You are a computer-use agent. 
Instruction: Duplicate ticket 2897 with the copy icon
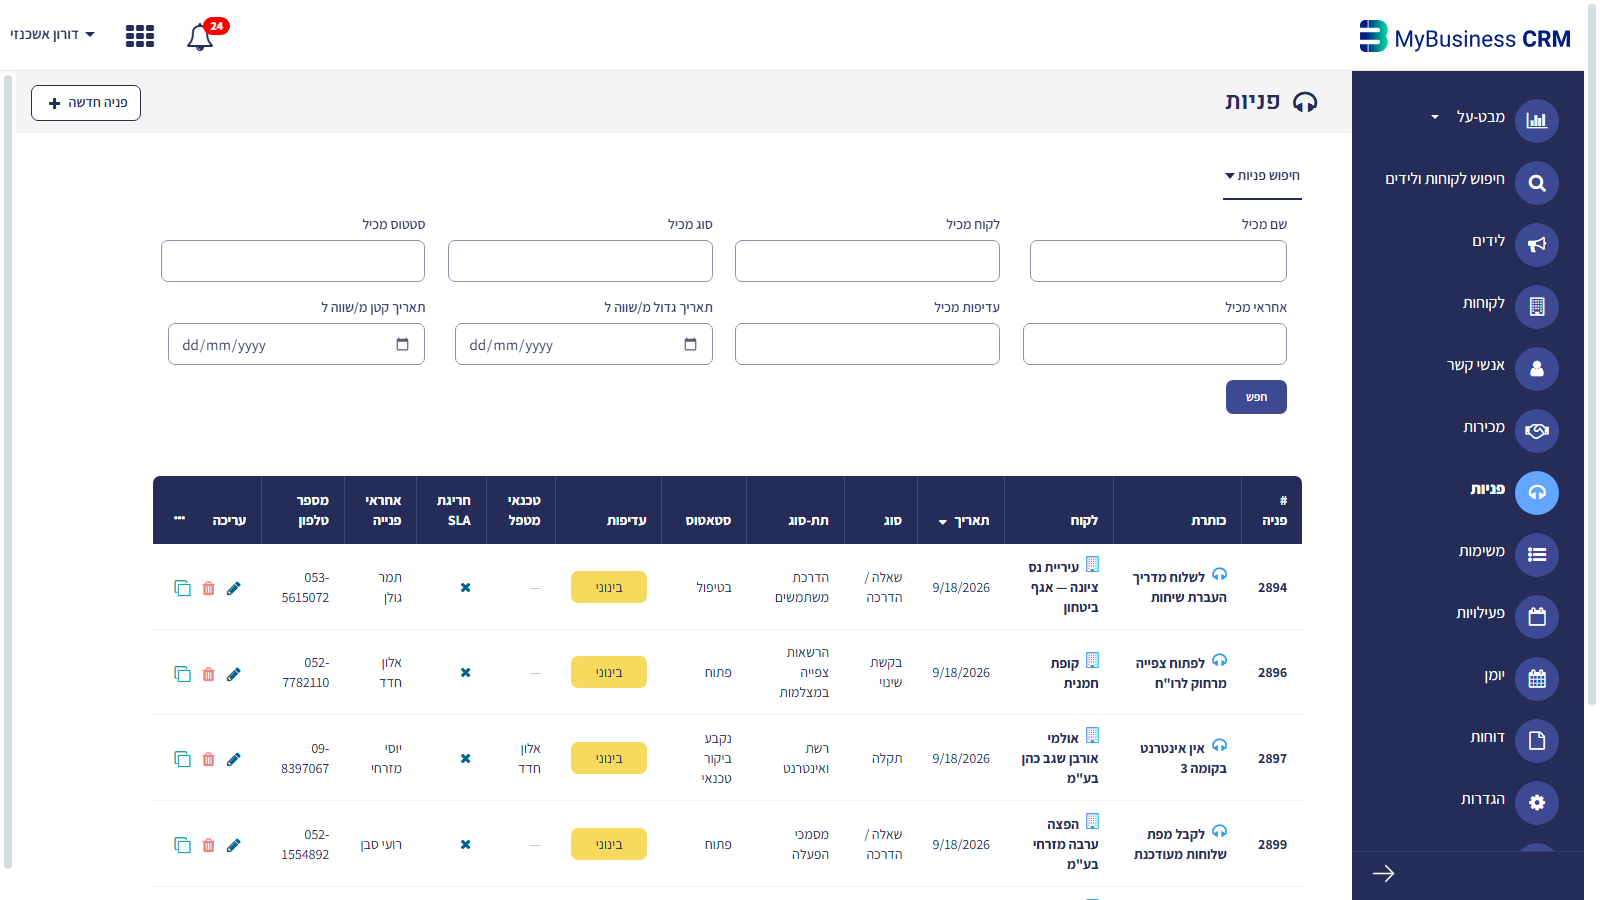pos(182,759)
